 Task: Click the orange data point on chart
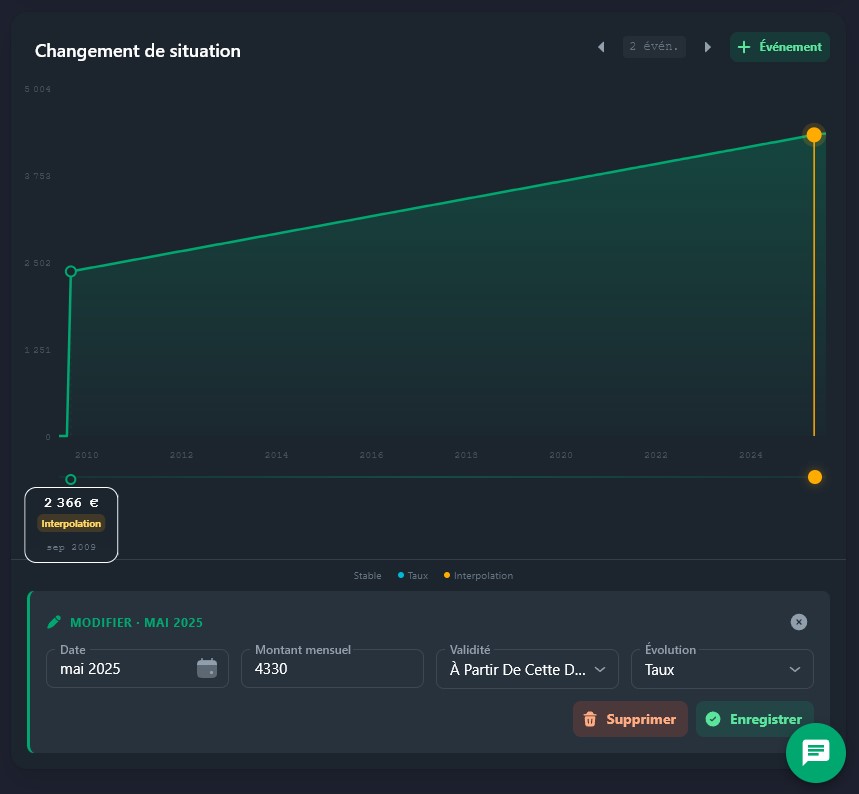(814, 134)
